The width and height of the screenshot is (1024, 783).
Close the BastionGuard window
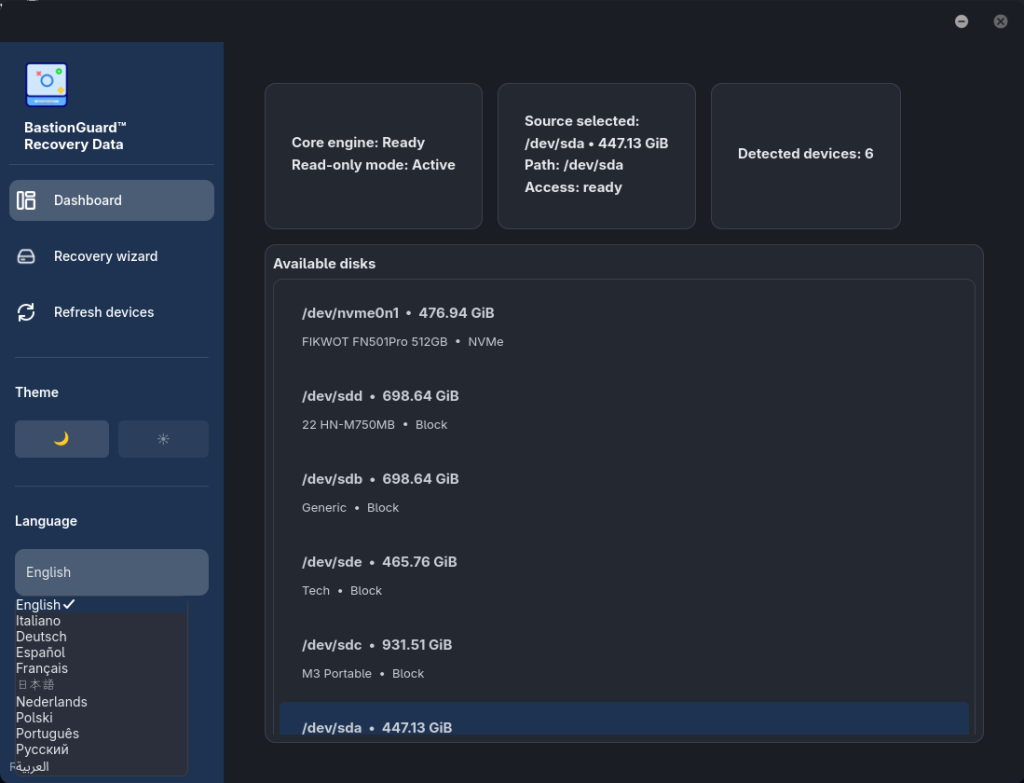click(x=1000, y=22)
